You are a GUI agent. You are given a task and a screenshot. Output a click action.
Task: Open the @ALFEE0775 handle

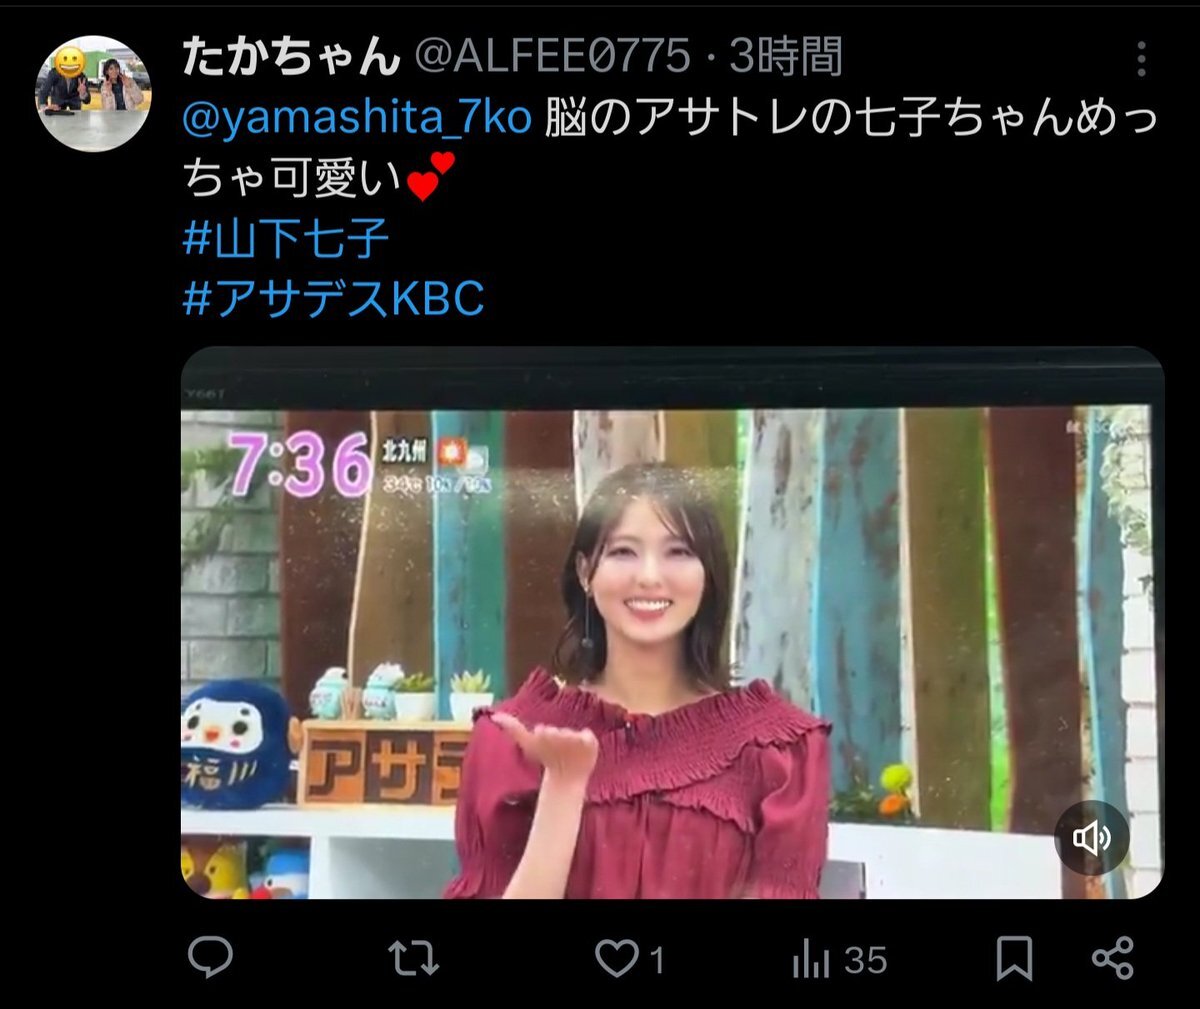pyautogui.click(x=553, y=59)
